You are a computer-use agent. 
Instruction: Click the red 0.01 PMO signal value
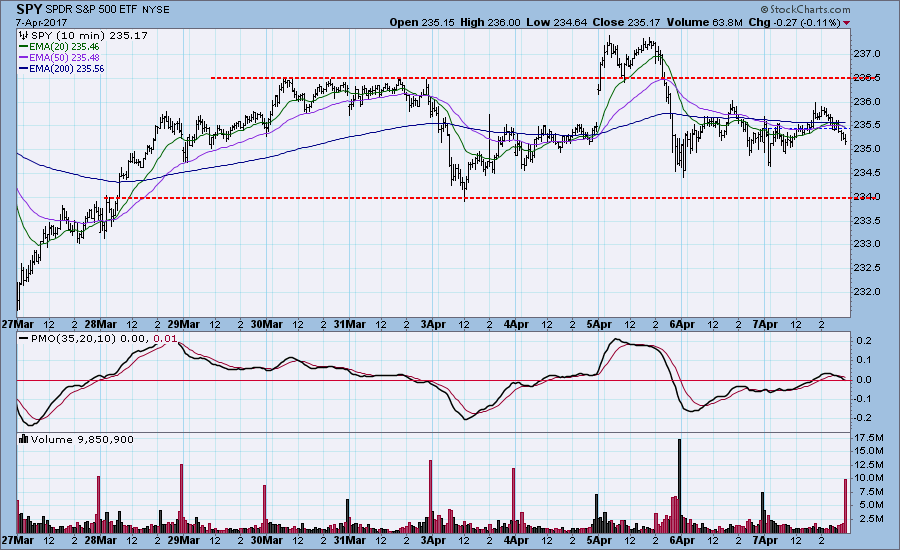tap(166, 339)
